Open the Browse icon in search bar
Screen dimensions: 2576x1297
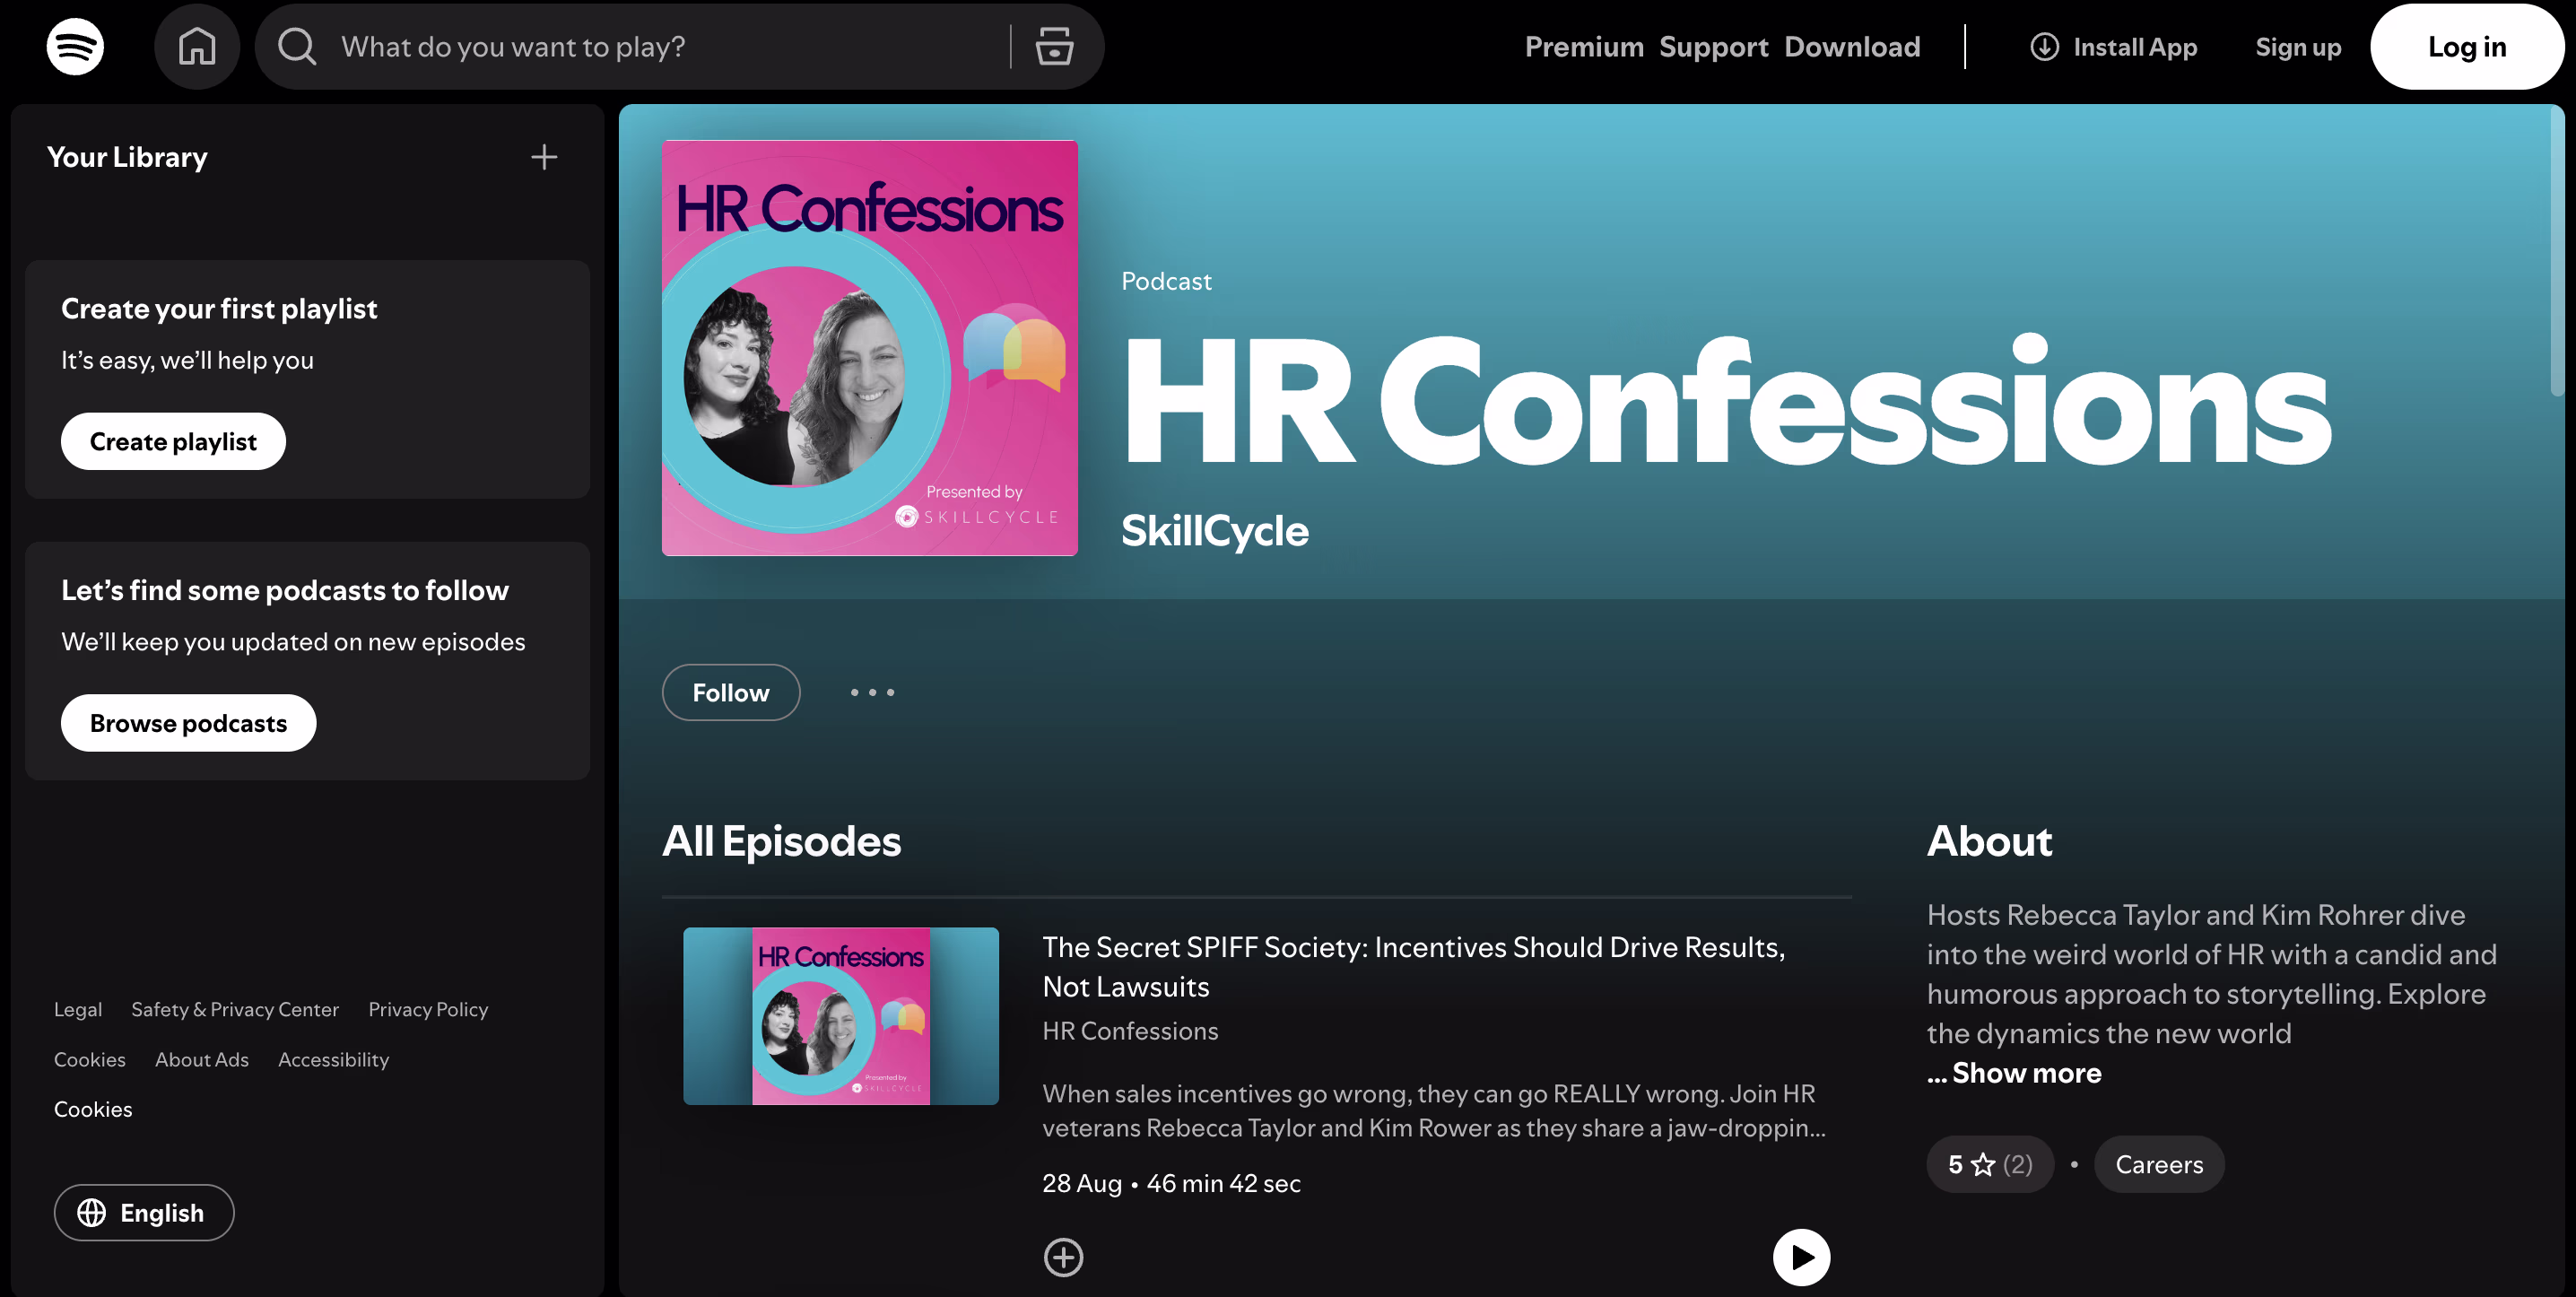[1054, 46]
